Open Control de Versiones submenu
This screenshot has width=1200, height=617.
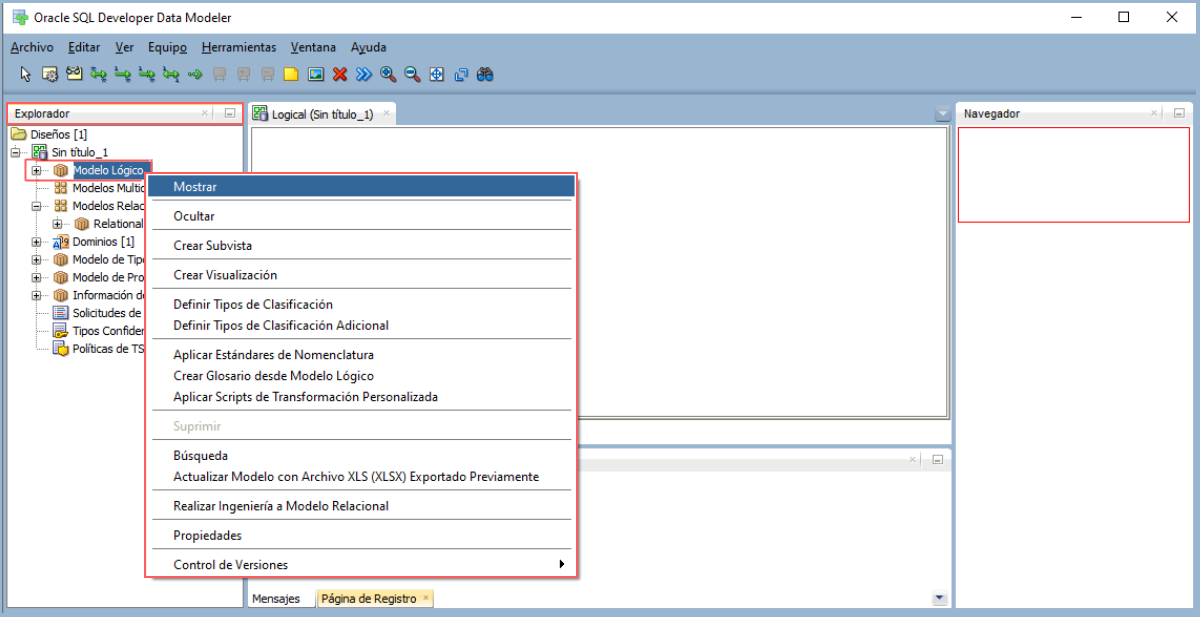click(361, 565)
